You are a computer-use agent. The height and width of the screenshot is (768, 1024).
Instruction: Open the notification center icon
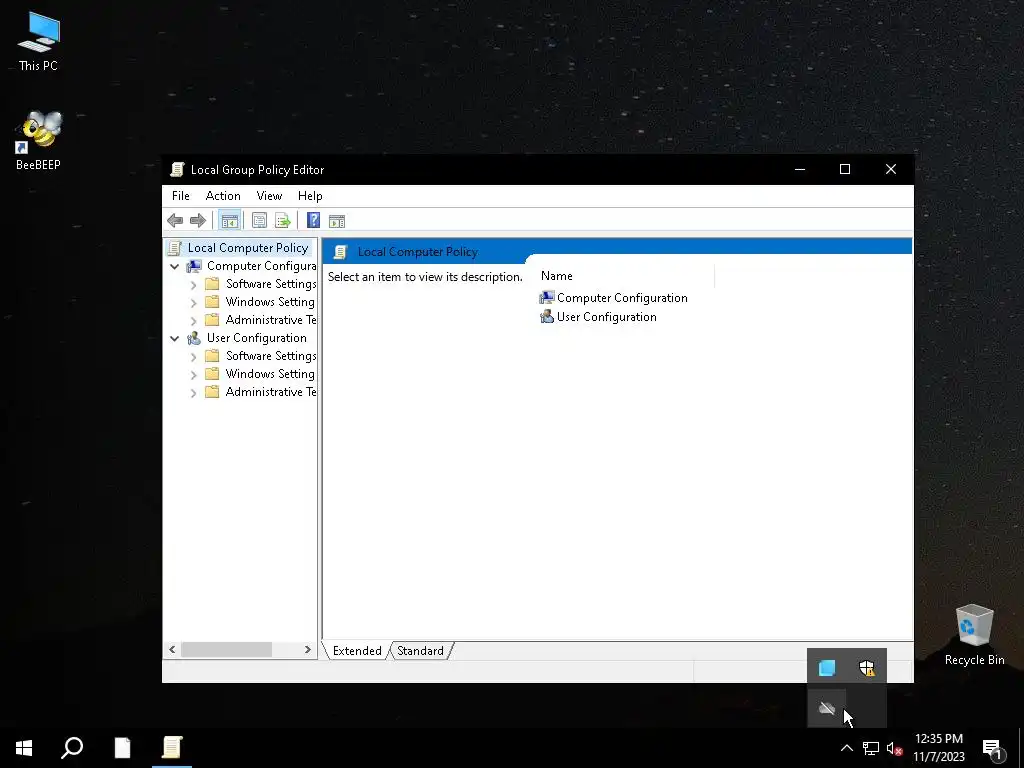click(x=993, y=749)
